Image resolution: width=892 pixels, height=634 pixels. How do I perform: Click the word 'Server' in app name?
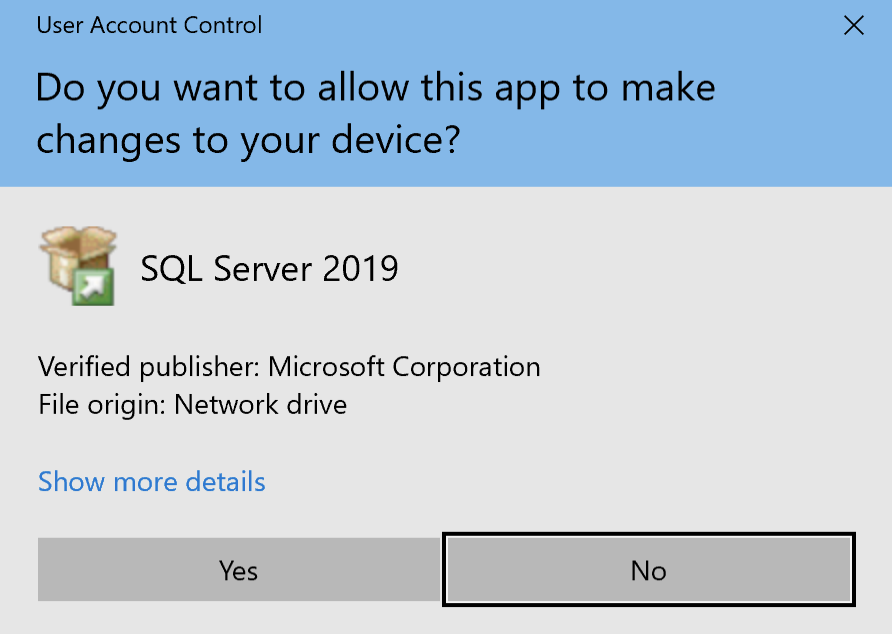(x=263, y=269)
